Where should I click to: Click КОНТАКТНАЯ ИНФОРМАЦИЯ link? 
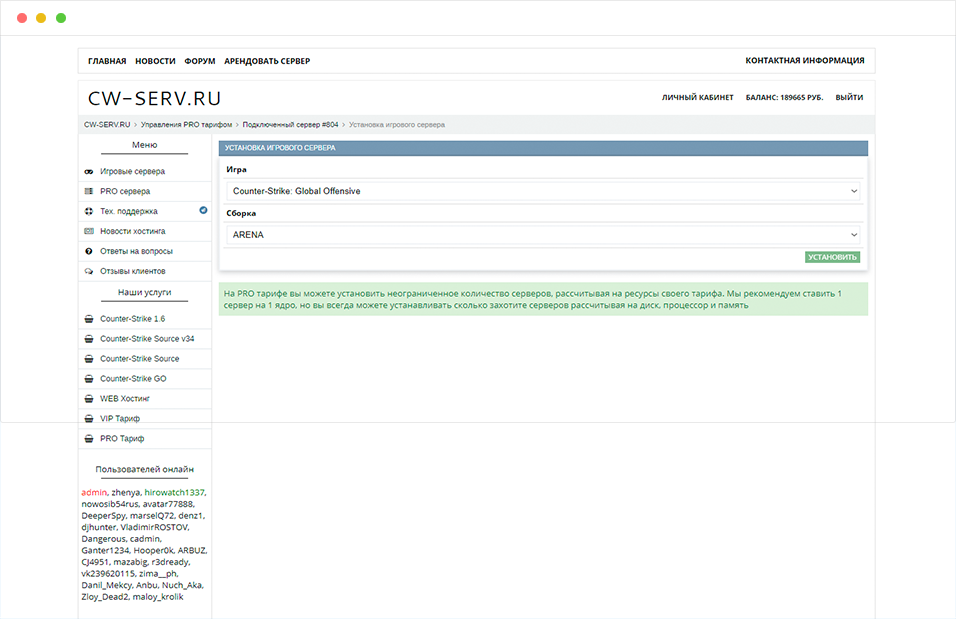(x=804, y=61)
